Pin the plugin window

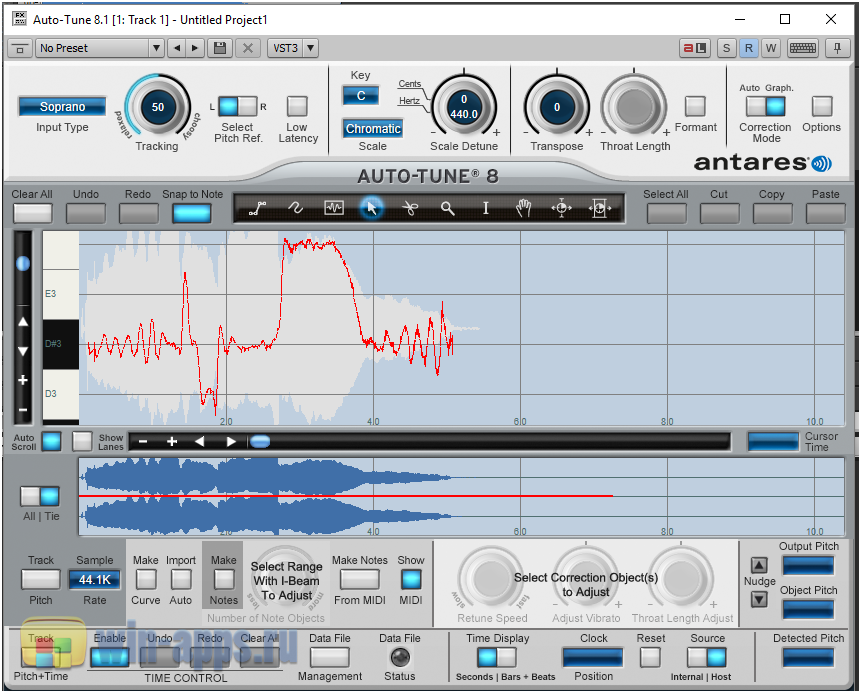(837, 48)
